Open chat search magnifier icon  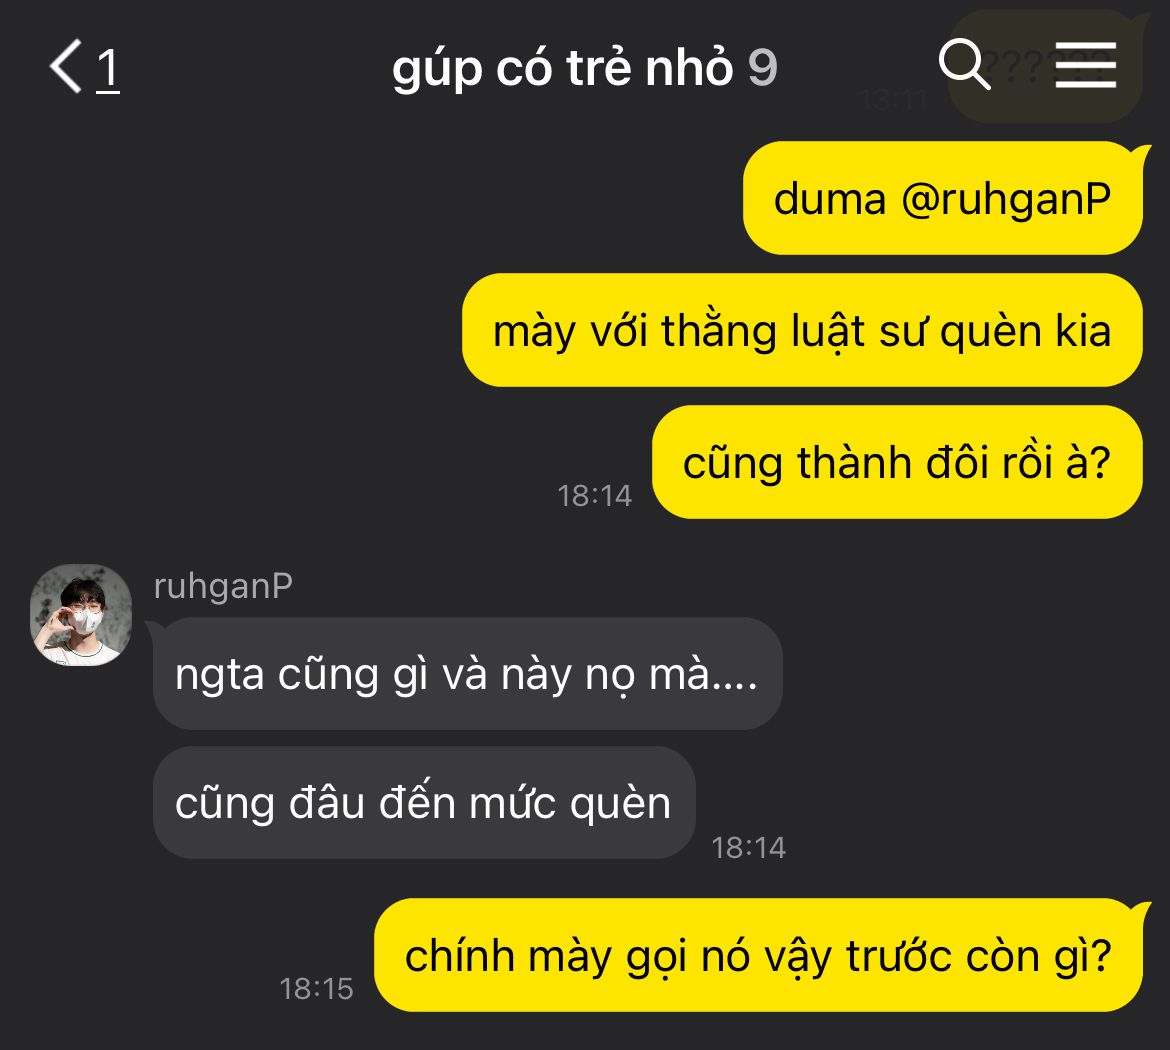pos(964,64)
